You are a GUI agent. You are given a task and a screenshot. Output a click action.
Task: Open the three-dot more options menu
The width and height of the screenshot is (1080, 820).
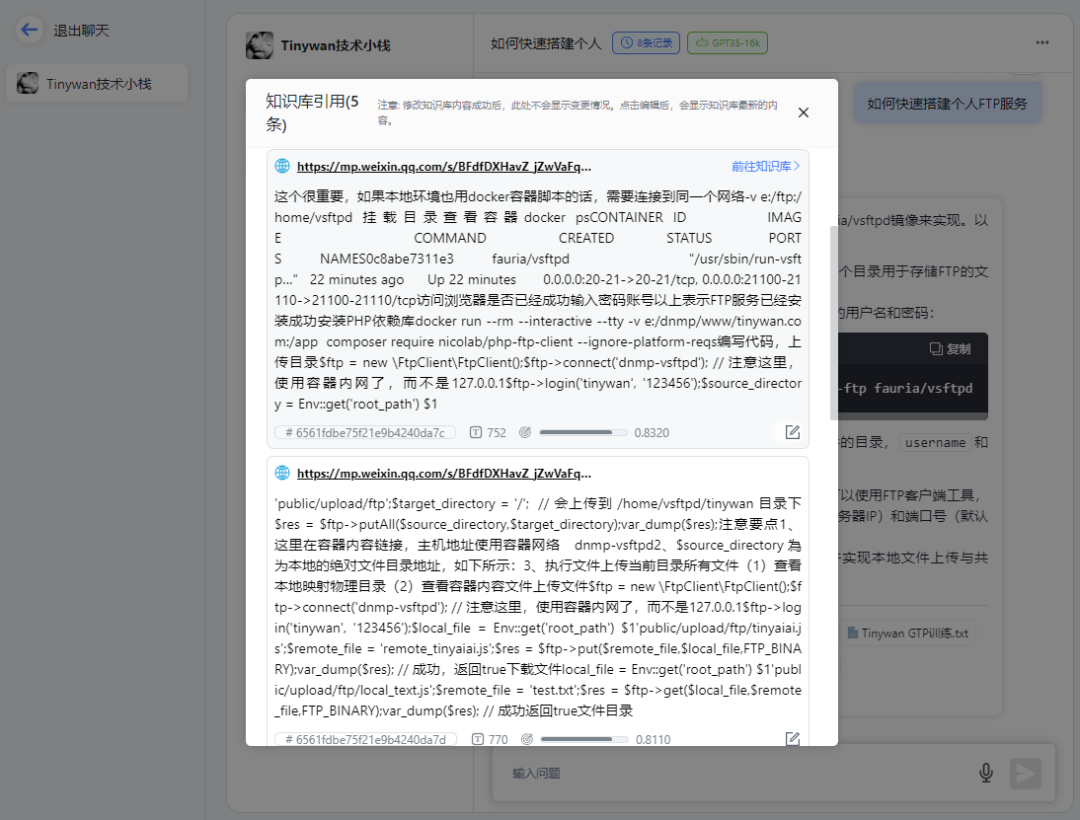(1042, 42)
